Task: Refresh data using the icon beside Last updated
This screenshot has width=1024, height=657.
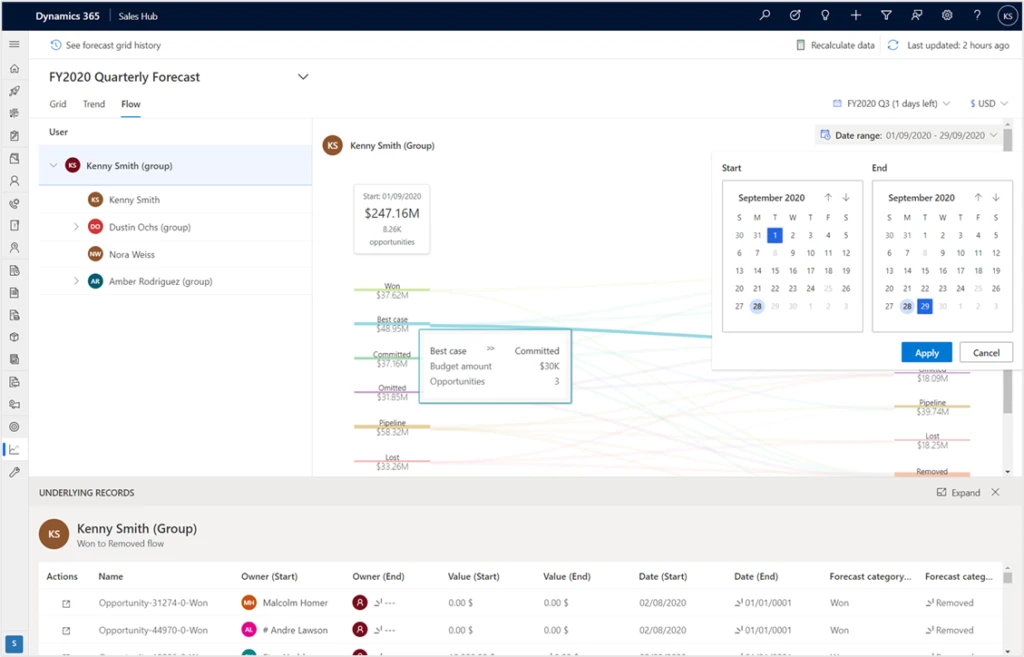Action: coord(893,45)
